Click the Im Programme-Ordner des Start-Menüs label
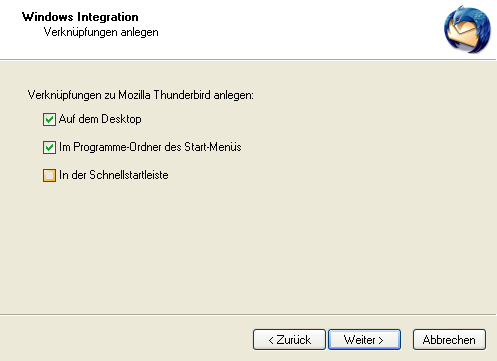Screen dimensions: 497x361 click(x=150, y=147)
